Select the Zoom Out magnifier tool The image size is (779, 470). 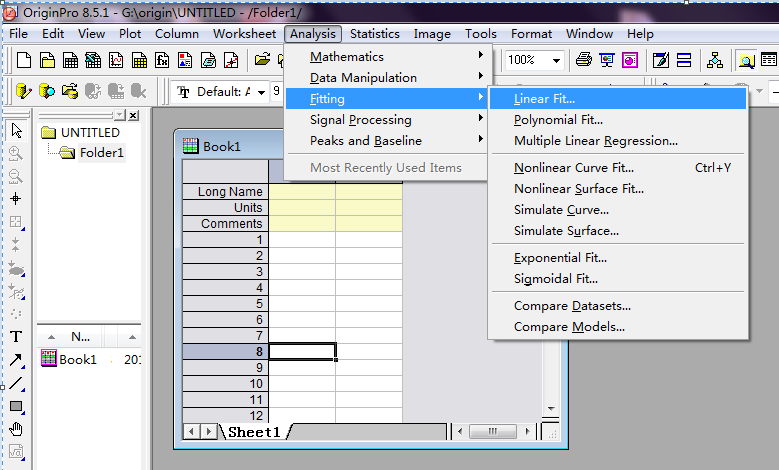click(16, 176)
